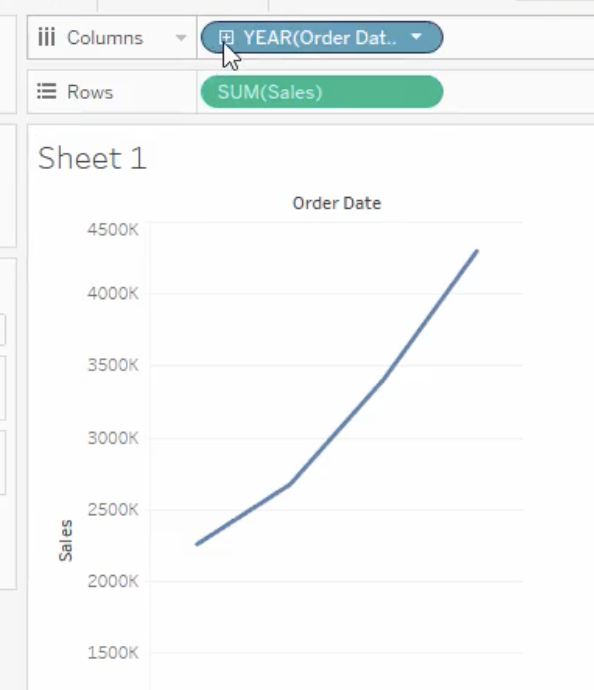Click empty area of the Columns shelf
The width and height of the screenshot is (594, 690).
pos(517,37)
